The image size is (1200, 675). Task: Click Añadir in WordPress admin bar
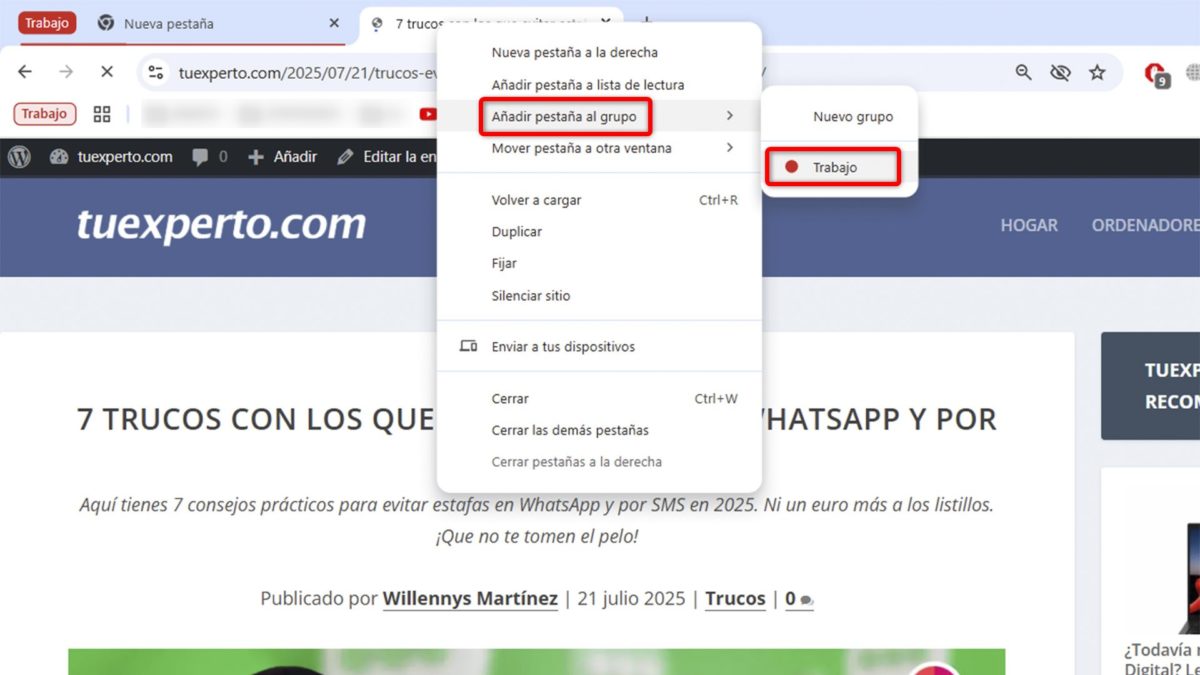(x=282, y=157)
